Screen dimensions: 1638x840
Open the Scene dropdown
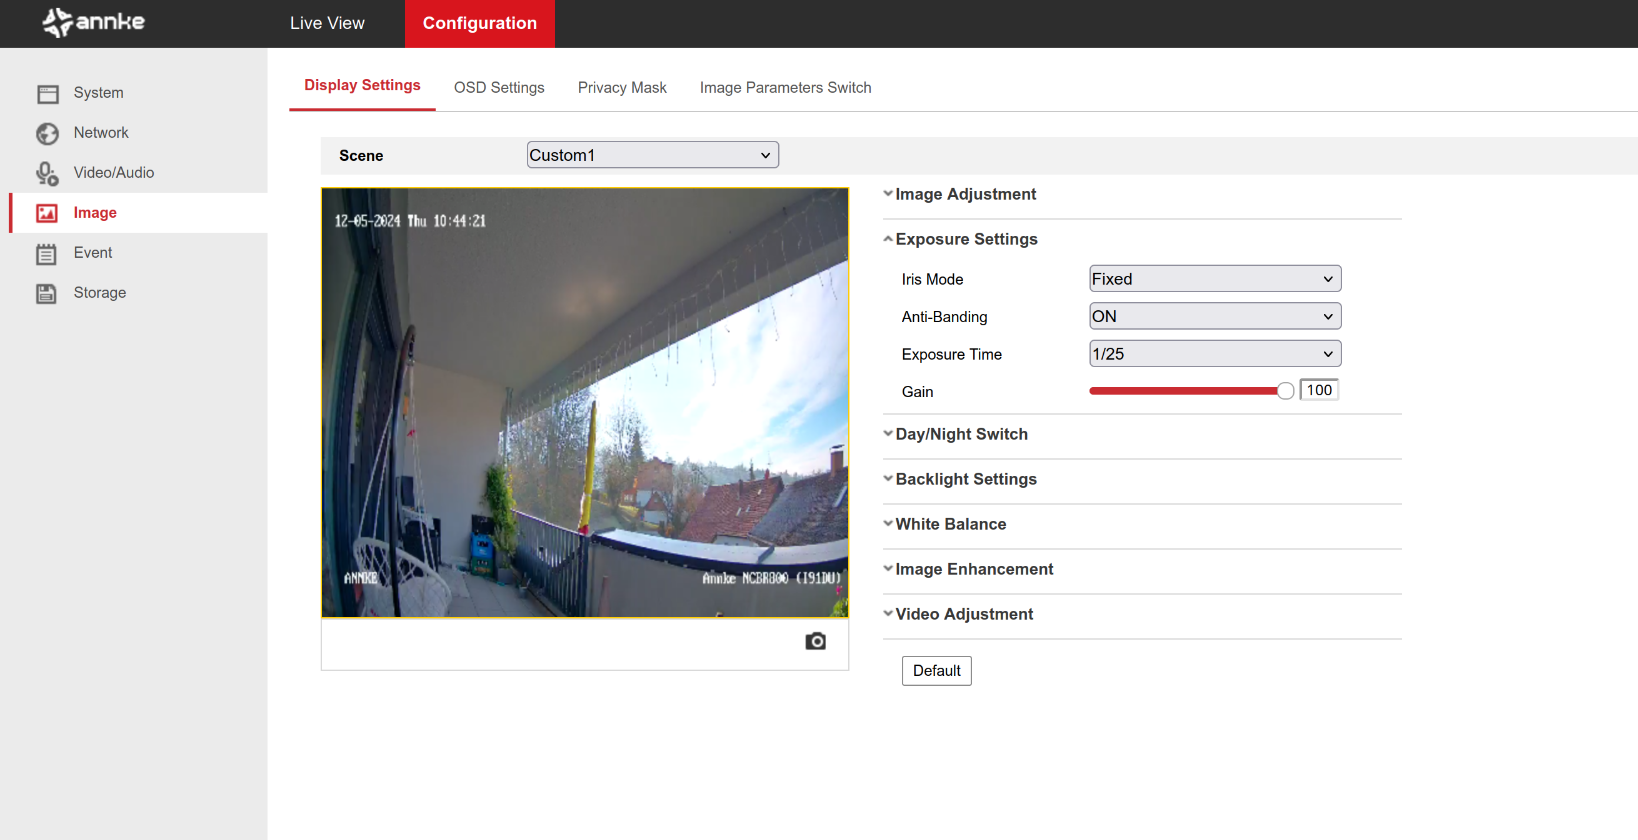652,155
